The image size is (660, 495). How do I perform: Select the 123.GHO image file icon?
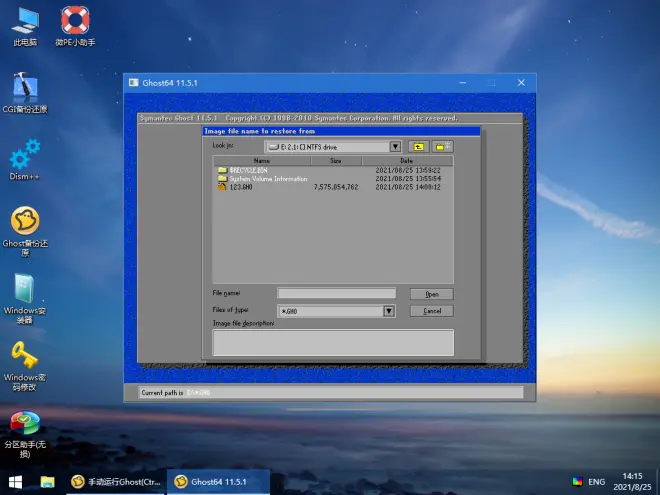coord(222,186)
